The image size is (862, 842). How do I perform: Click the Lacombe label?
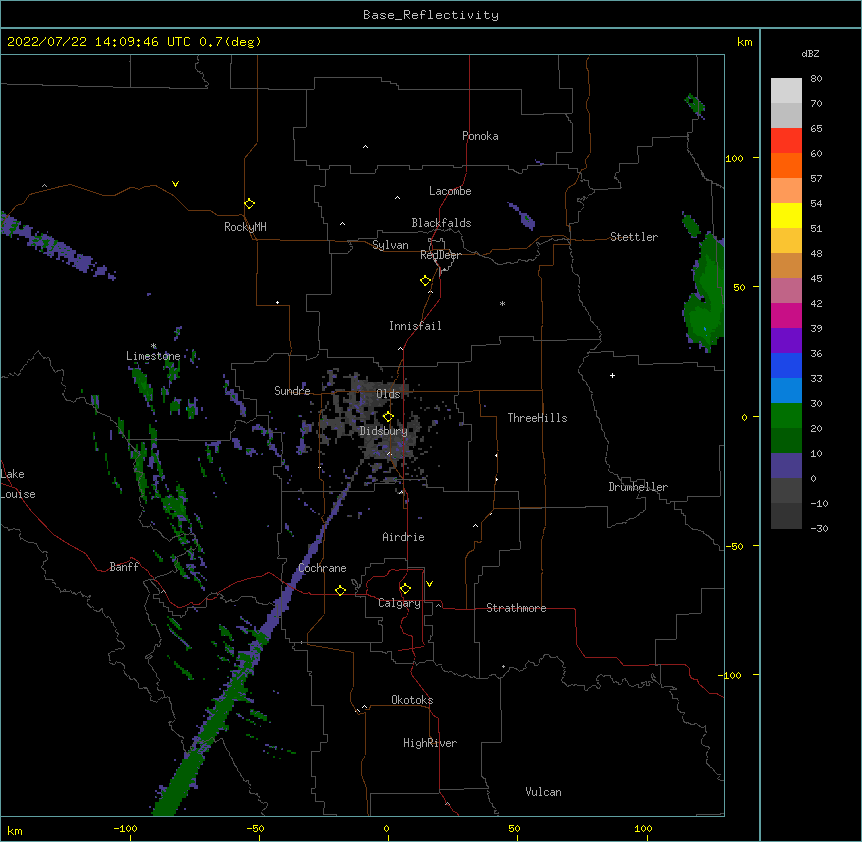coord(450,191)
